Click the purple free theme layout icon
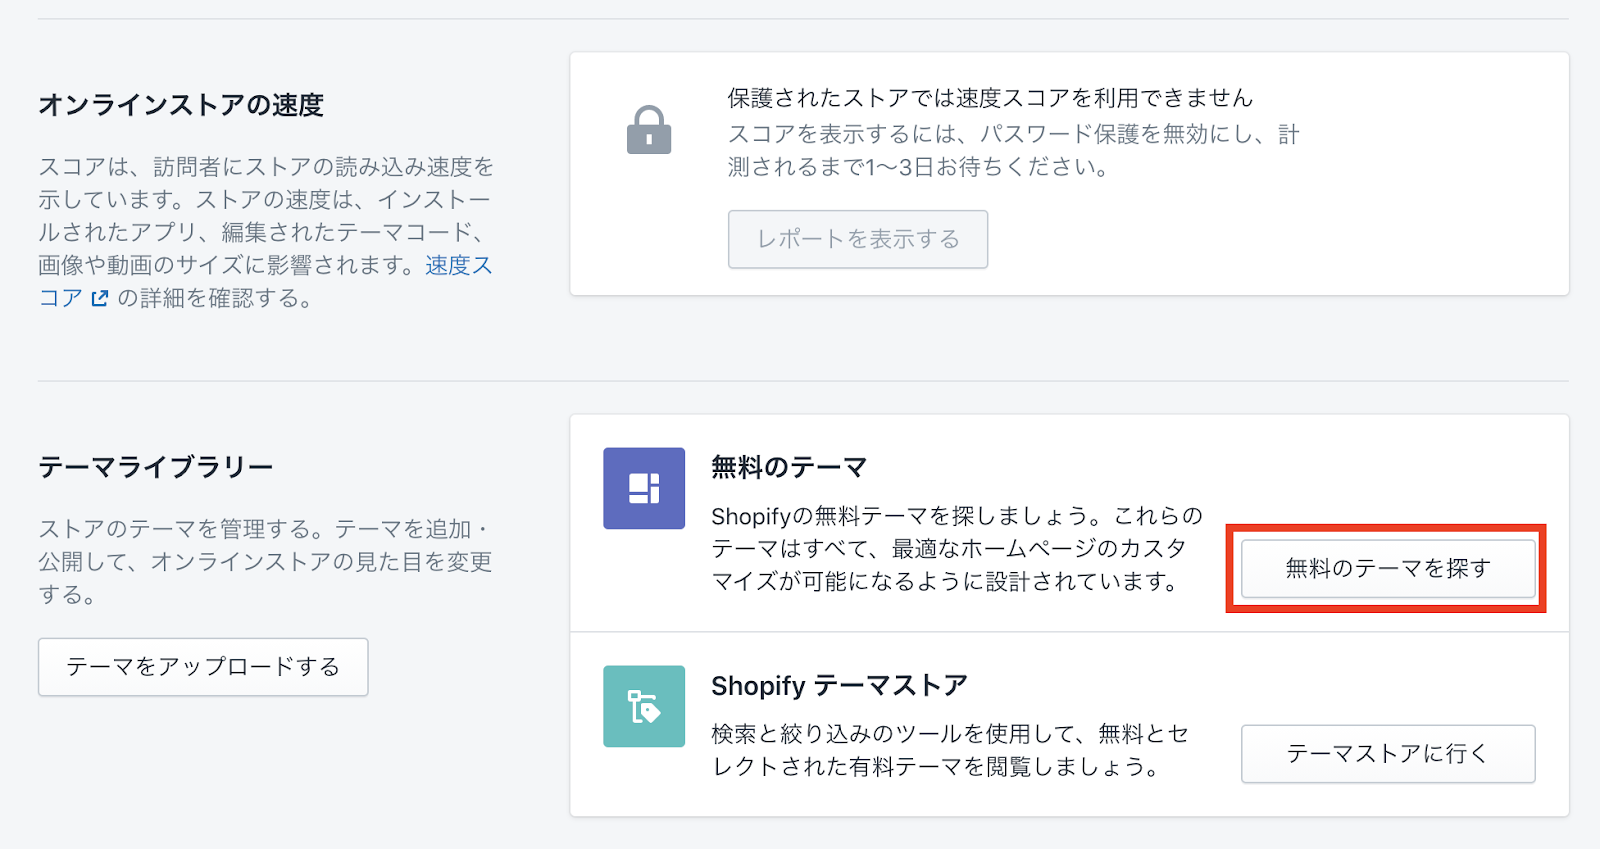 click(x=644, y=488)
